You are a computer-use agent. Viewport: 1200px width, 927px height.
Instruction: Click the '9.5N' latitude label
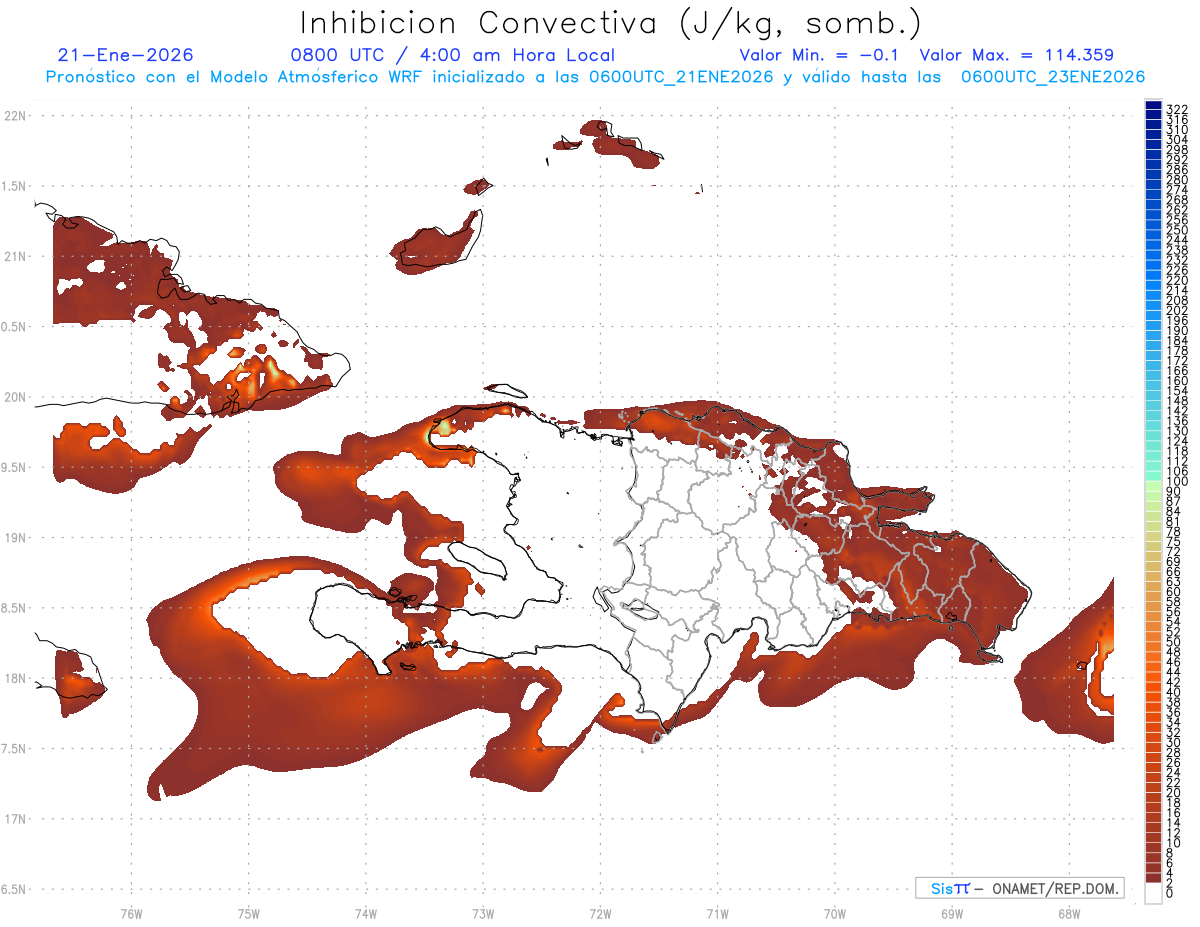coord(15,468)
